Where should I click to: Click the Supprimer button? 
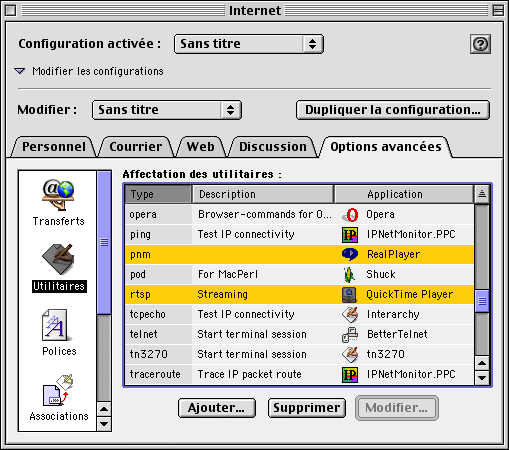(x=307, y=408)
